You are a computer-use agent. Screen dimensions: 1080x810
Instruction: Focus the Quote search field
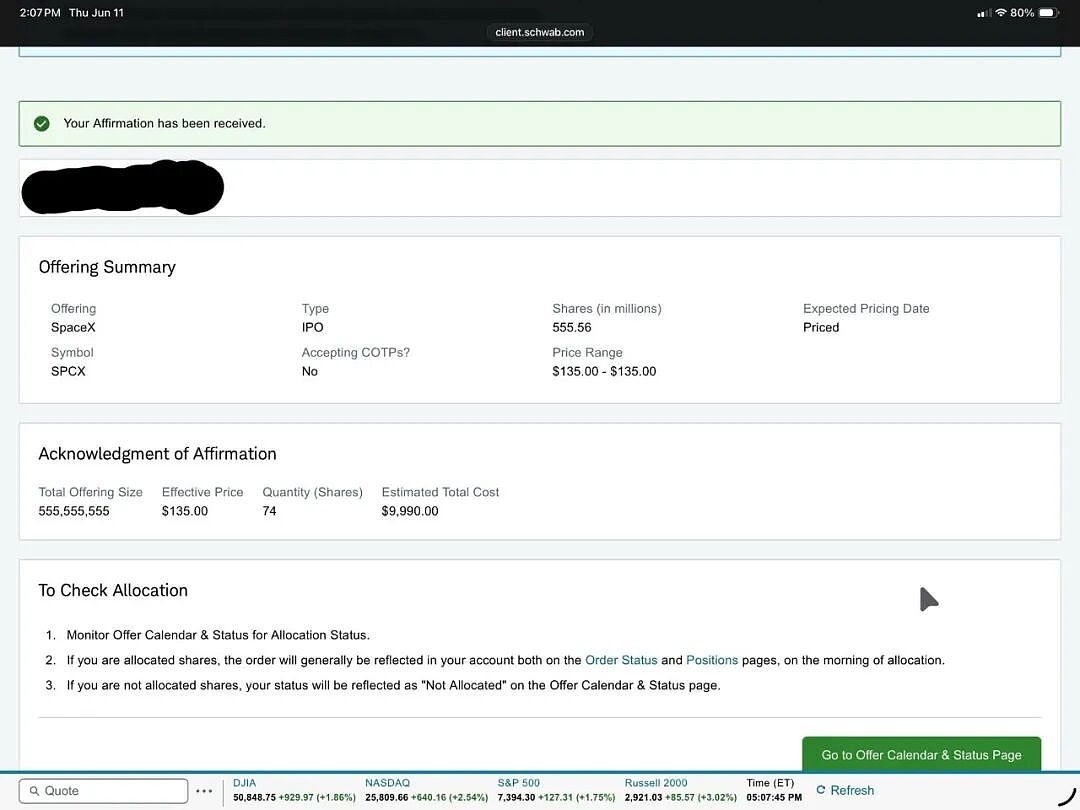click(x=103, y=791)
